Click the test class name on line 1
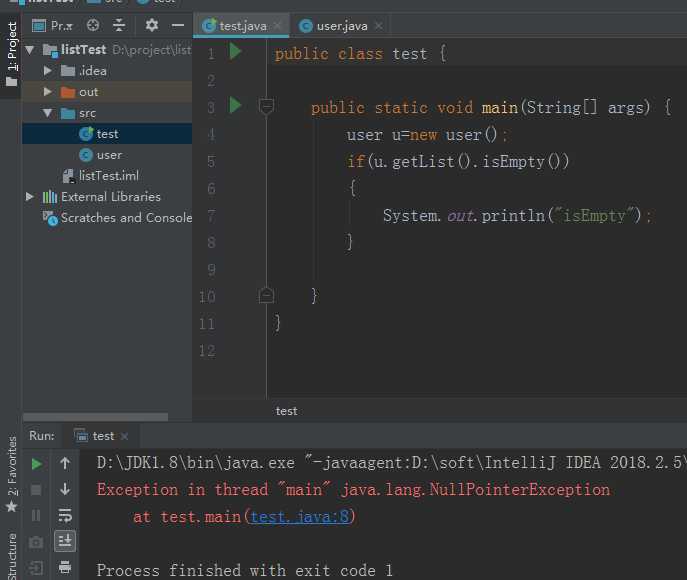Screen dimensions: 687x580 [x=409, y=54]
